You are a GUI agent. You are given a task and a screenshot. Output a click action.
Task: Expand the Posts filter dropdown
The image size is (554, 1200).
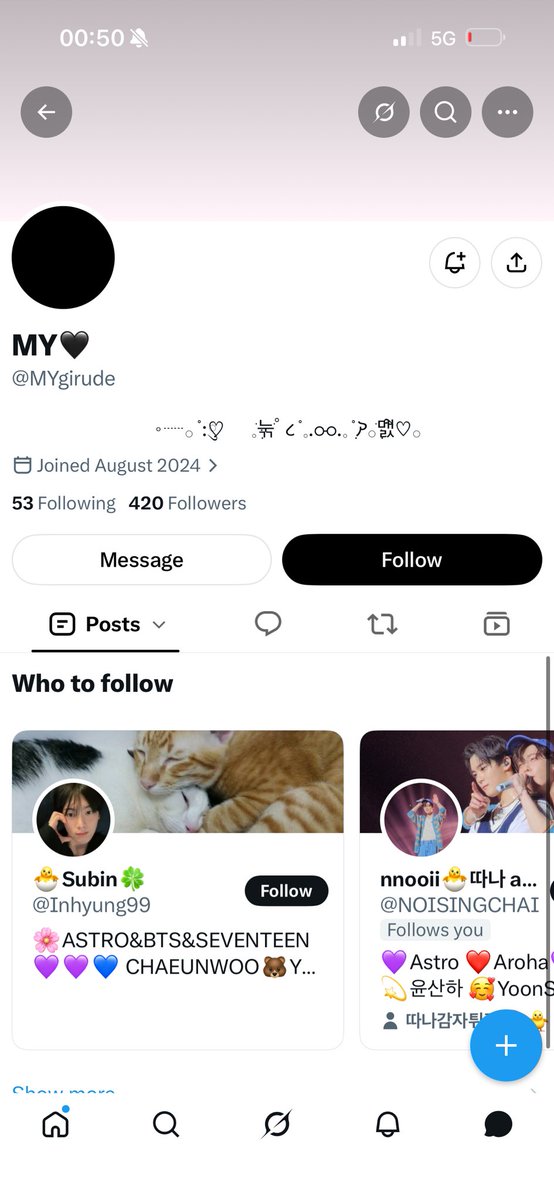click(x=158, y=625)
